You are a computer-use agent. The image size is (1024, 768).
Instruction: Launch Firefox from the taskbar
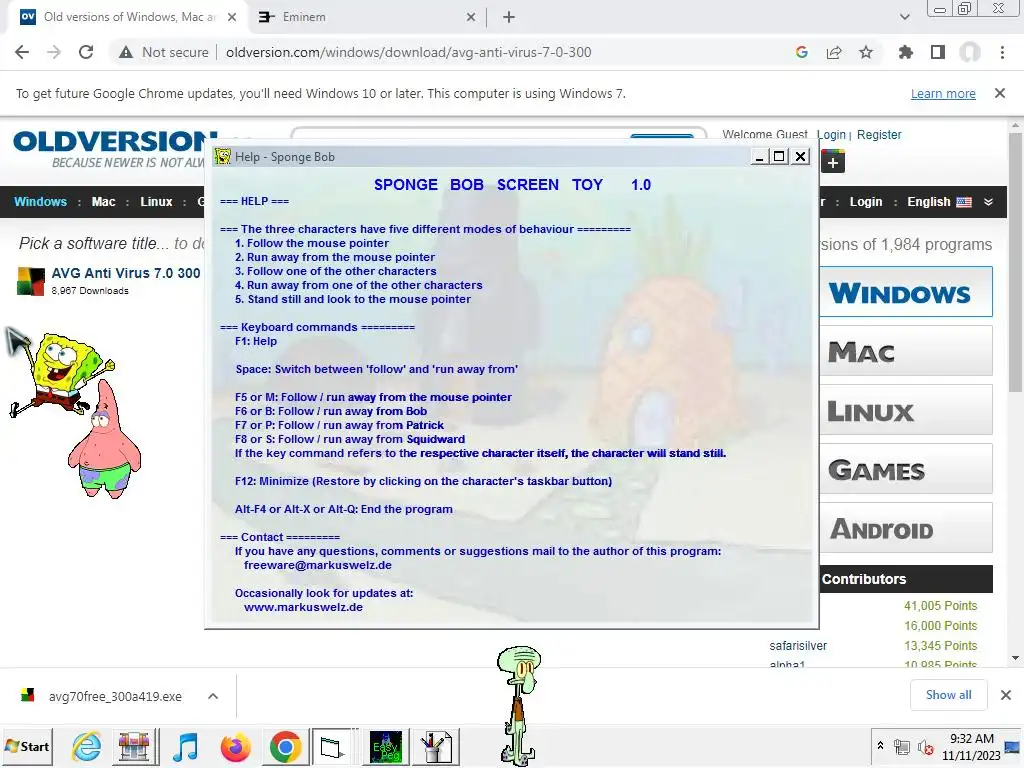[x=235, y=746]
